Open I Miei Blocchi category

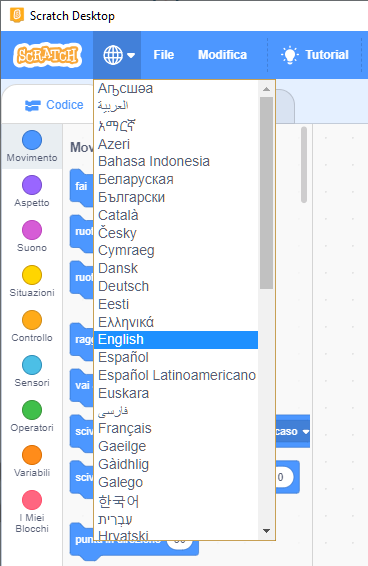(x=32, y=511)
